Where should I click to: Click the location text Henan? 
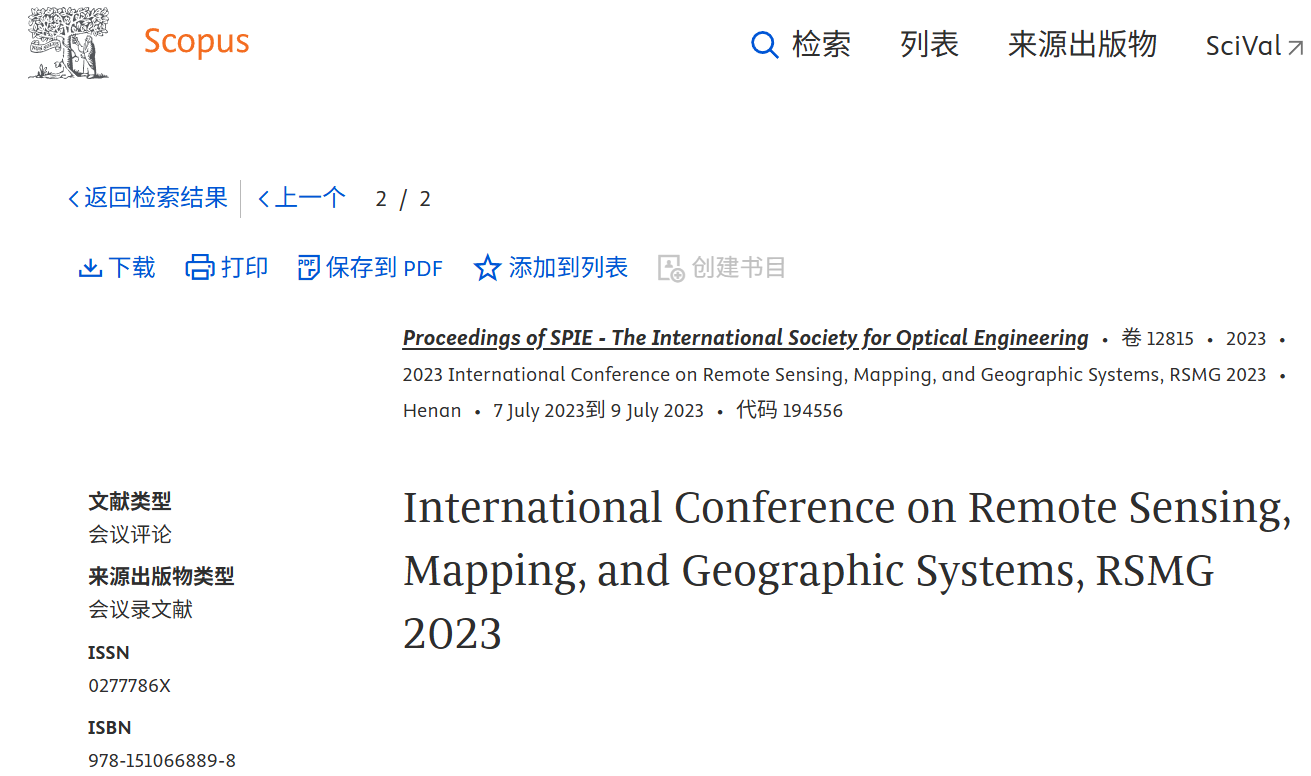pos(432,411)
